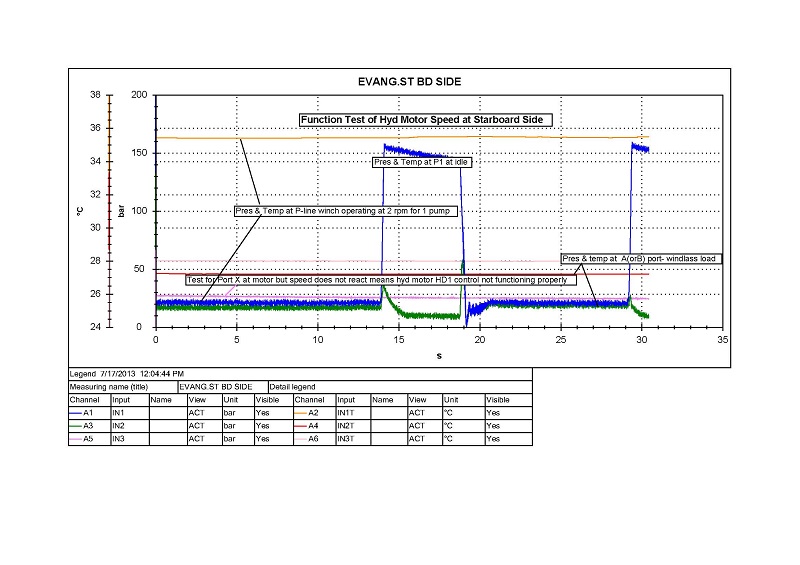The image size is (800, 565).
Task: Click the IN3 input cell for channel A5
Action: pyautogui.click(x=128, y=438)
